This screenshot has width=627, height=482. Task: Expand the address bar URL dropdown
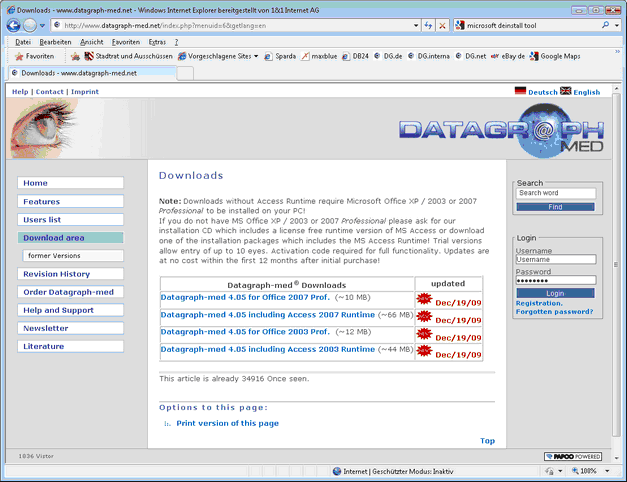tap(416, 26)
